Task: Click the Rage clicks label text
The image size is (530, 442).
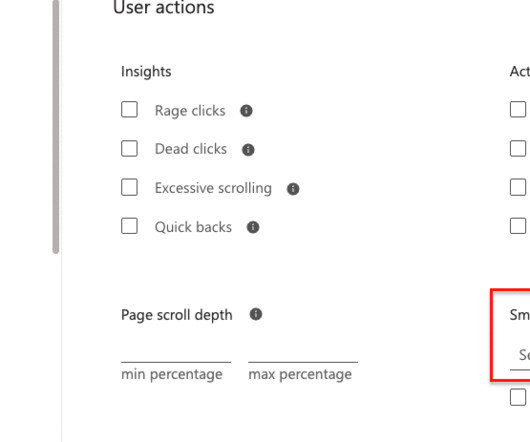Action: [x=190, y=110]
